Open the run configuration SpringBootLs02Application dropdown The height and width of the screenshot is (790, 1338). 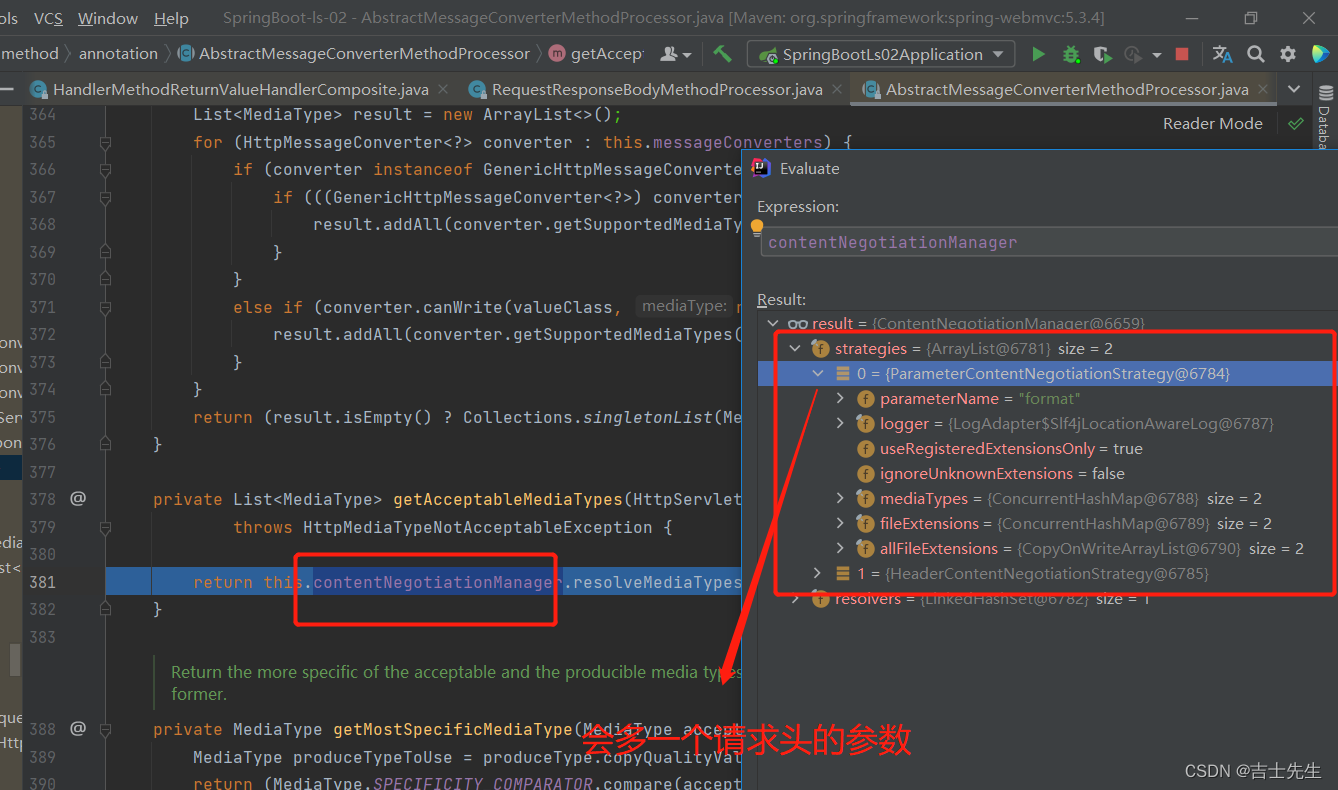click(883, 54)
